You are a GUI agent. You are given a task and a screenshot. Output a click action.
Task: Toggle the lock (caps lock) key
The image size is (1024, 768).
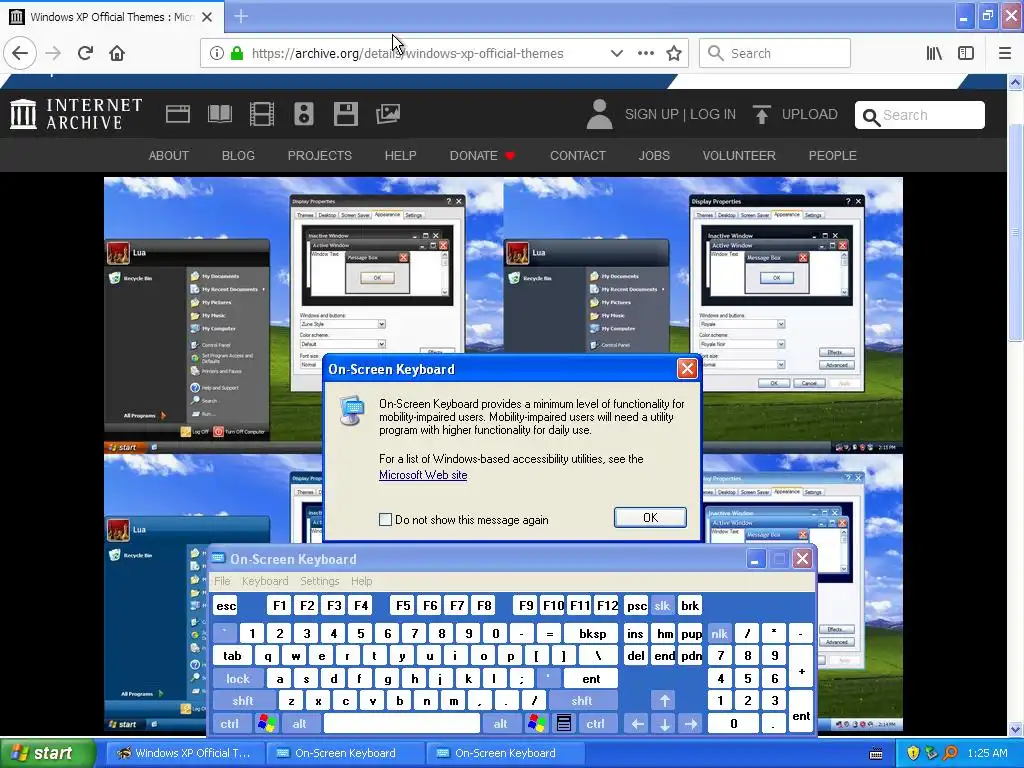coord(238,679)
